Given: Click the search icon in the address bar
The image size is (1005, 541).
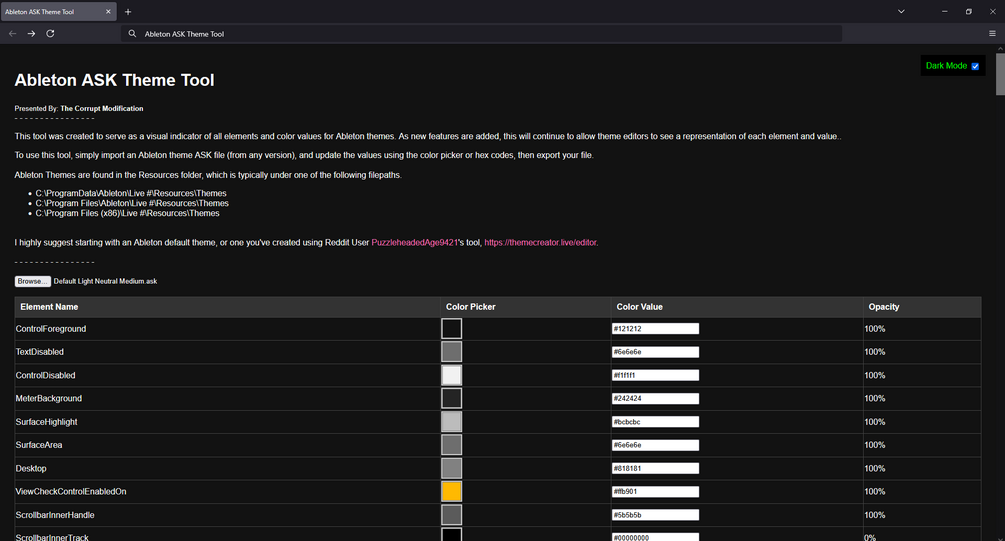Looking at the screenshot, I should tap(132, 34).
